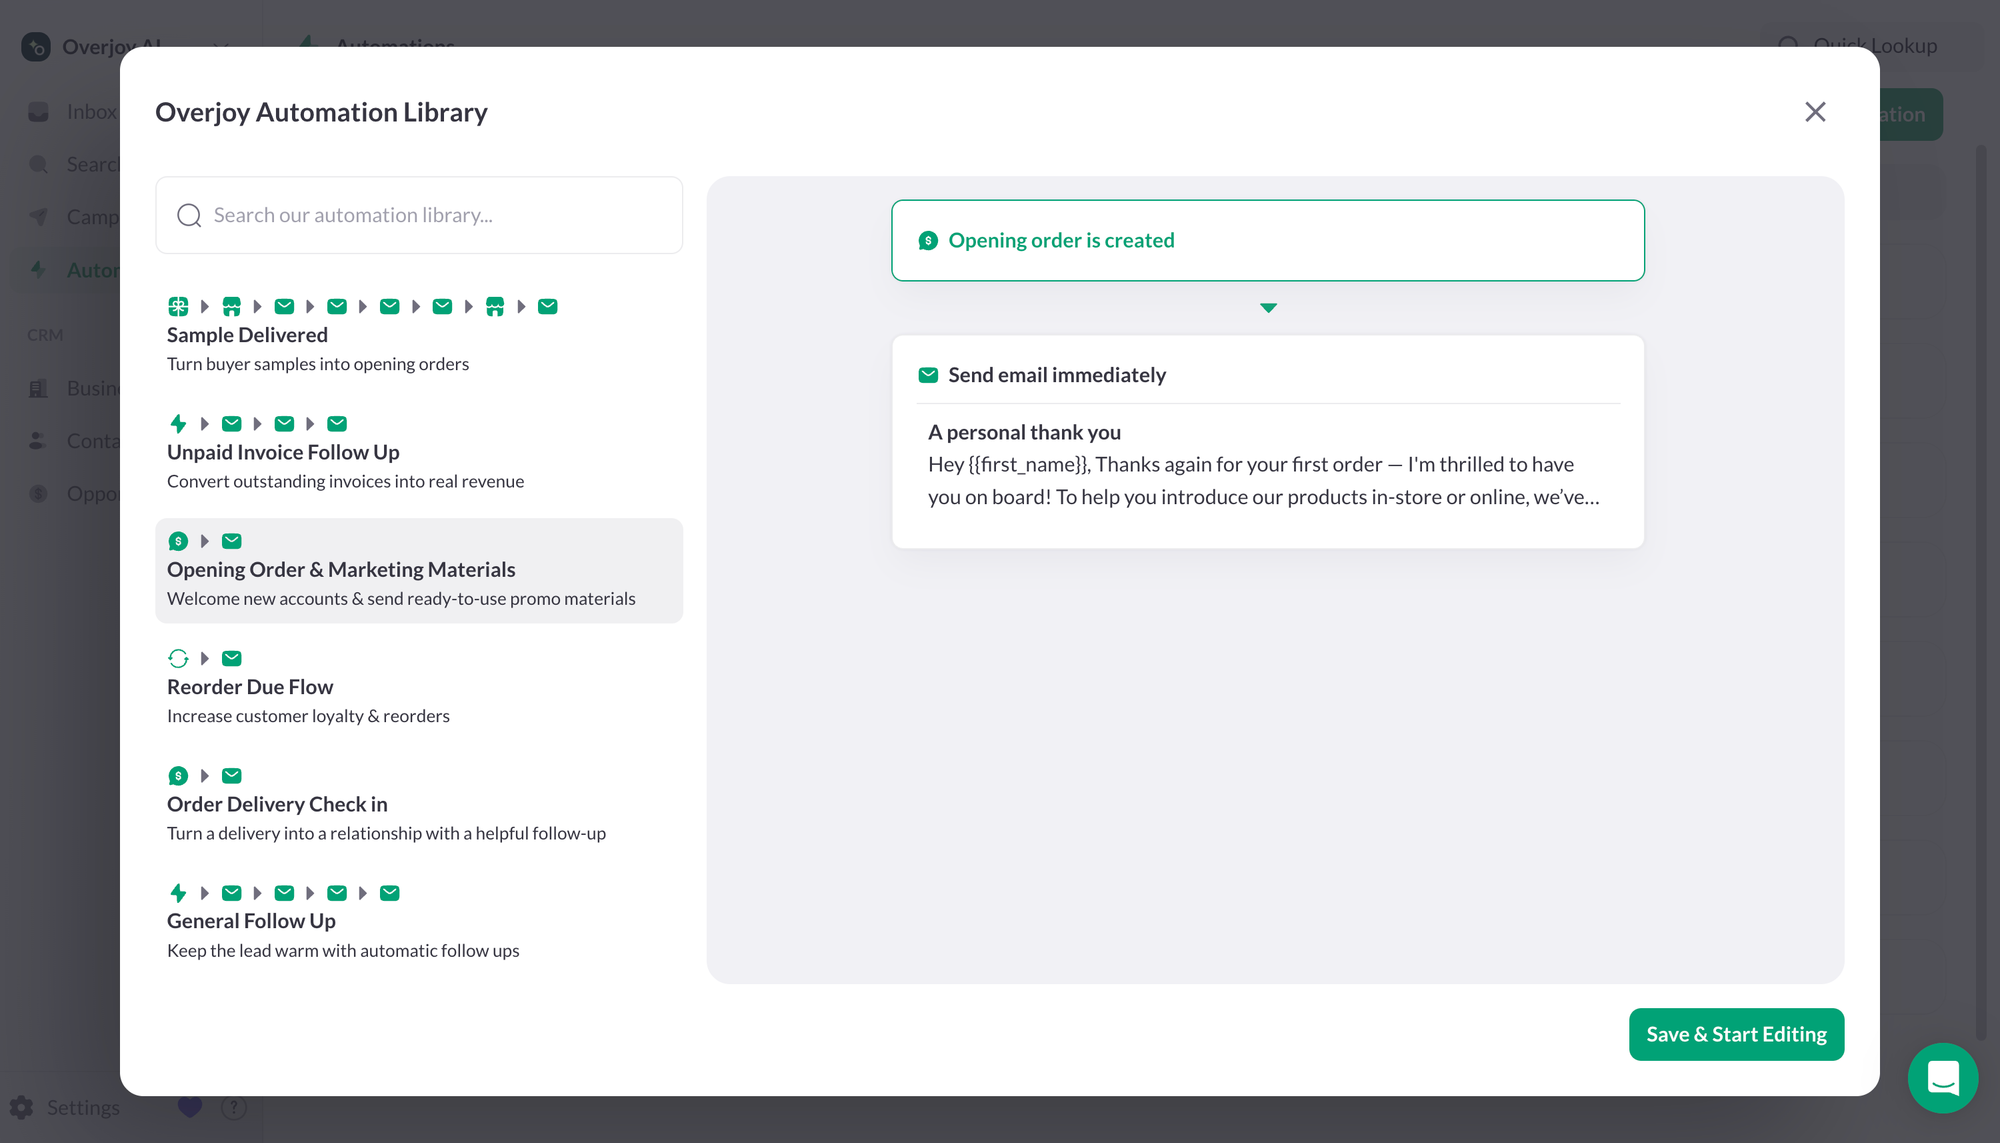Click the Settings gear icon in background sidebar
Screen dimensions: 2000x1143
click(x=22, y=1107)
